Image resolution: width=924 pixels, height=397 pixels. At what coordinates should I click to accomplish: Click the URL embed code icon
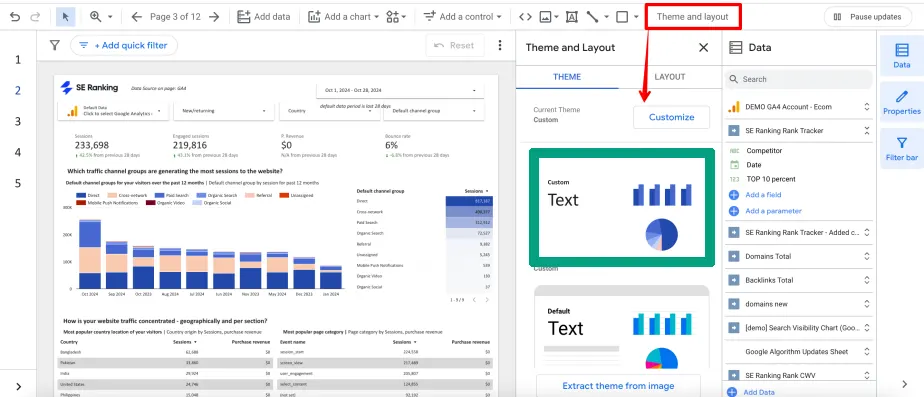click(x=525, y=17)
